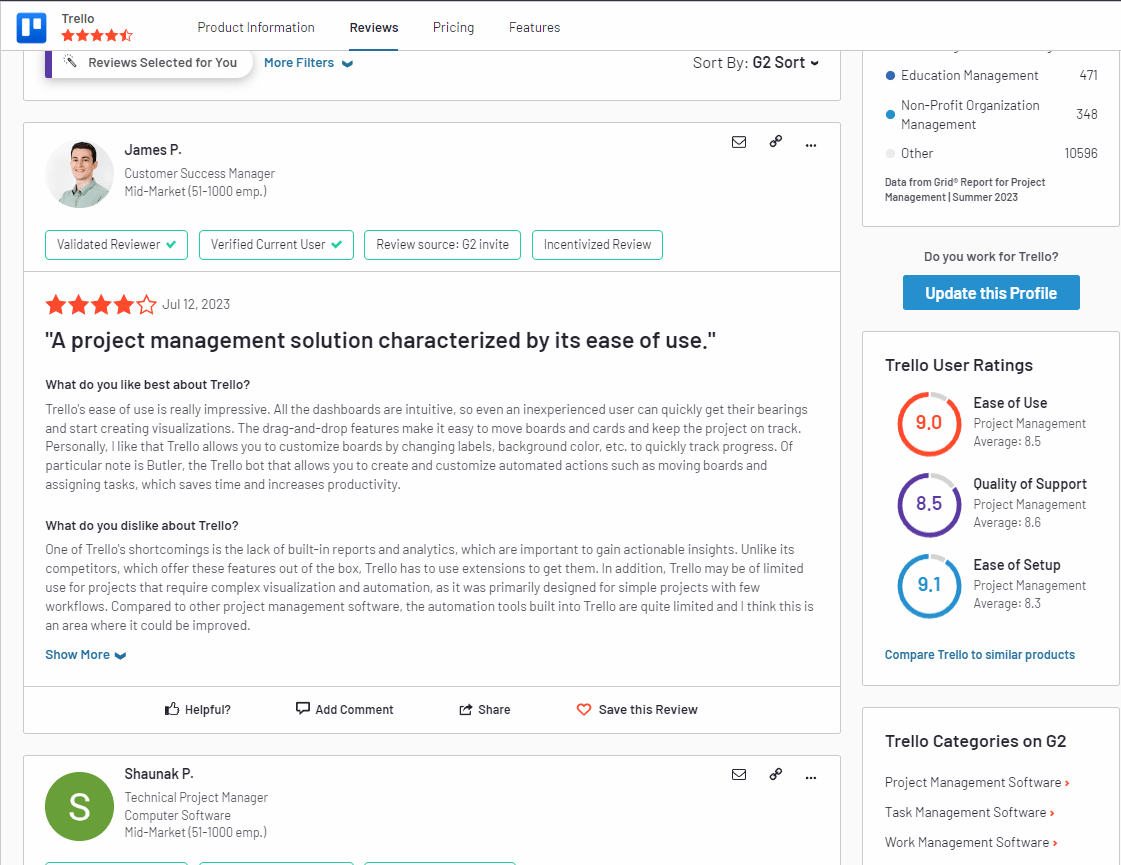Image resolution: width=1121 pixels, height=865 pixels.
Task: Click the Add Comment button
Action: coord(344,709)
